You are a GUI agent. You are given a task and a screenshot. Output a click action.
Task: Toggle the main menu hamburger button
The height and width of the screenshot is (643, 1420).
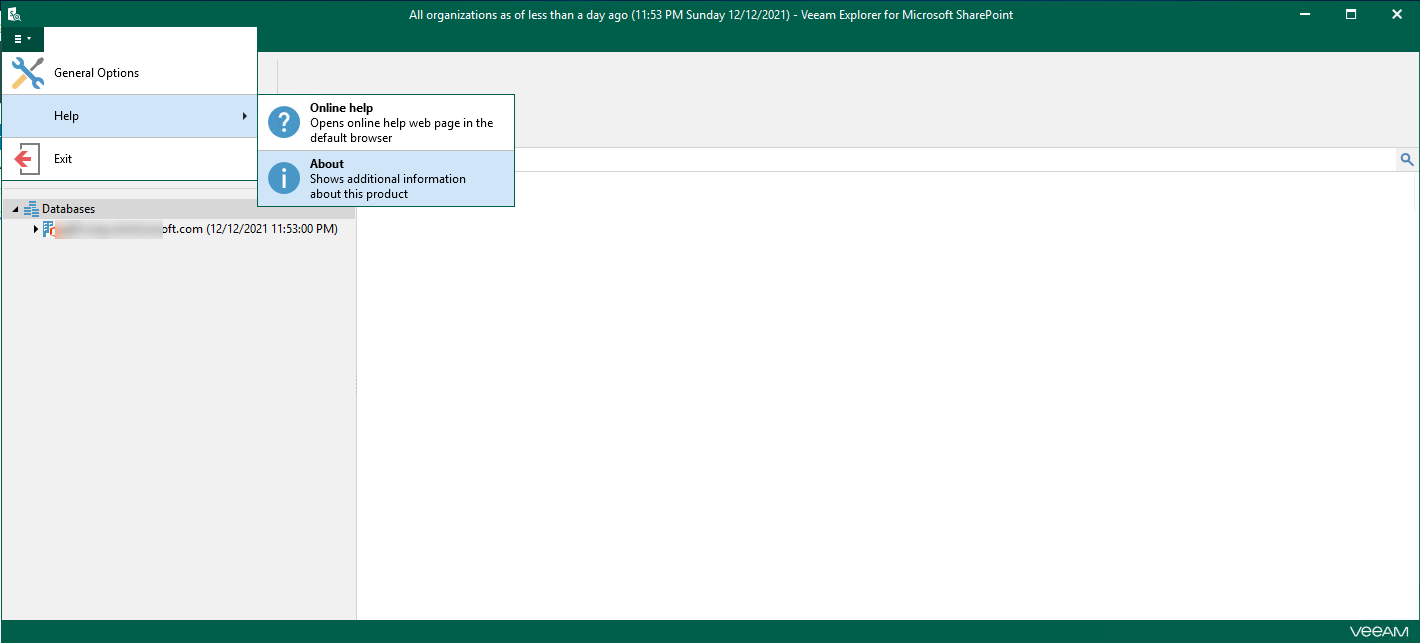pos(22,39)
